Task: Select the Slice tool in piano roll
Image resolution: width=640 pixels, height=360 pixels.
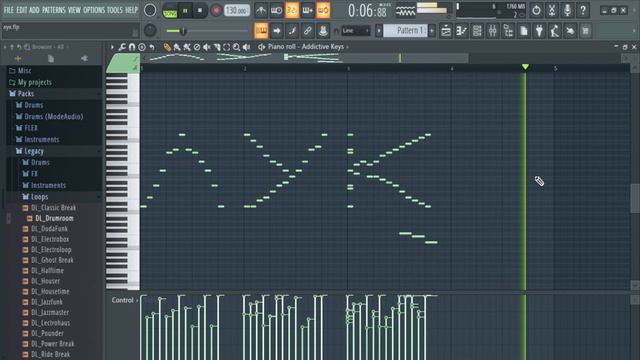Action: coord(217,47)
